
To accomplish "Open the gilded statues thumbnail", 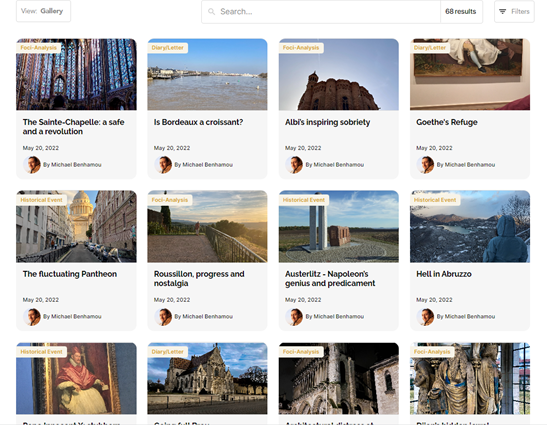I will point(470,378).
